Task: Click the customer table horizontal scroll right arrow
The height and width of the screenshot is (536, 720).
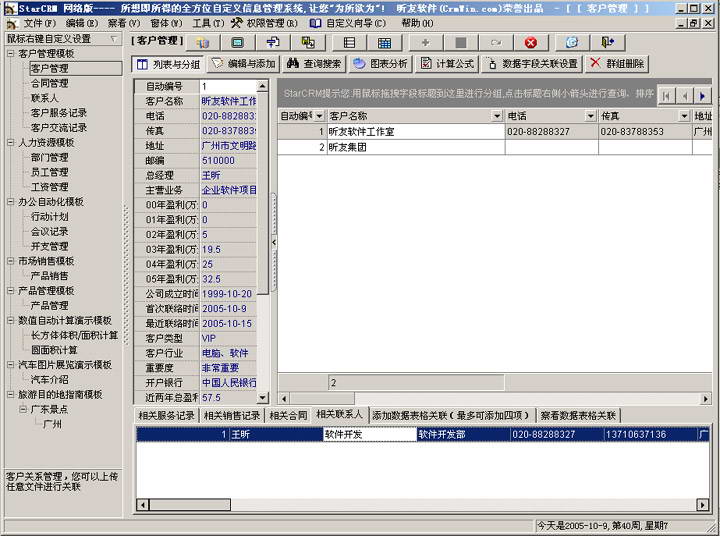Action: 706,399
